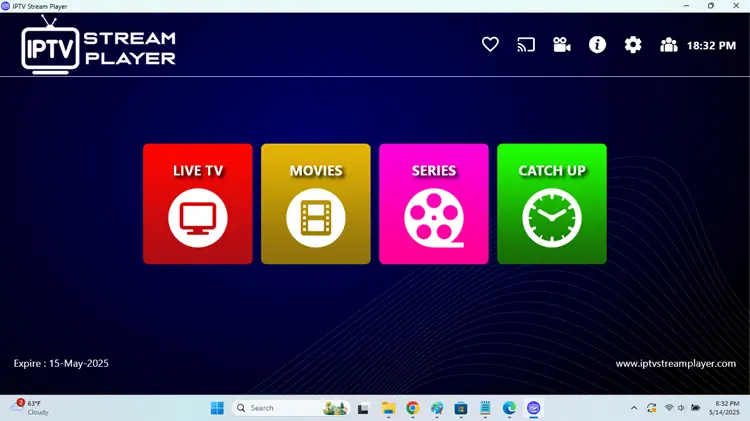The image size is (750, 421).
Task: Click the volume speaker tray icon
Action: 681,408
